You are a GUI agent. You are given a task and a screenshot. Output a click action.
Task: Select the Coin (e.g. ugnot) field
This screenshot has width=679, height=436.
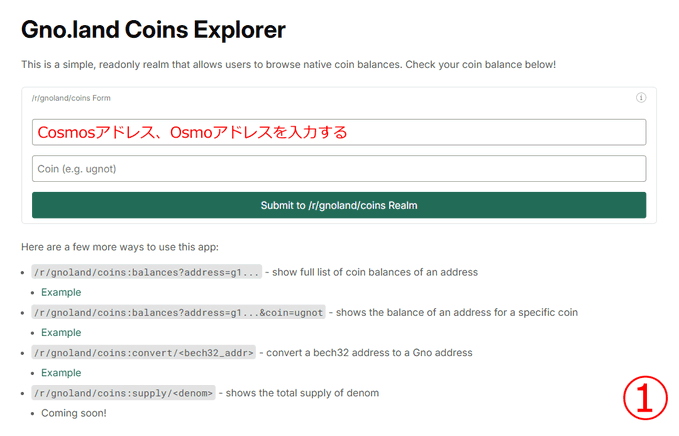[339, 168]
